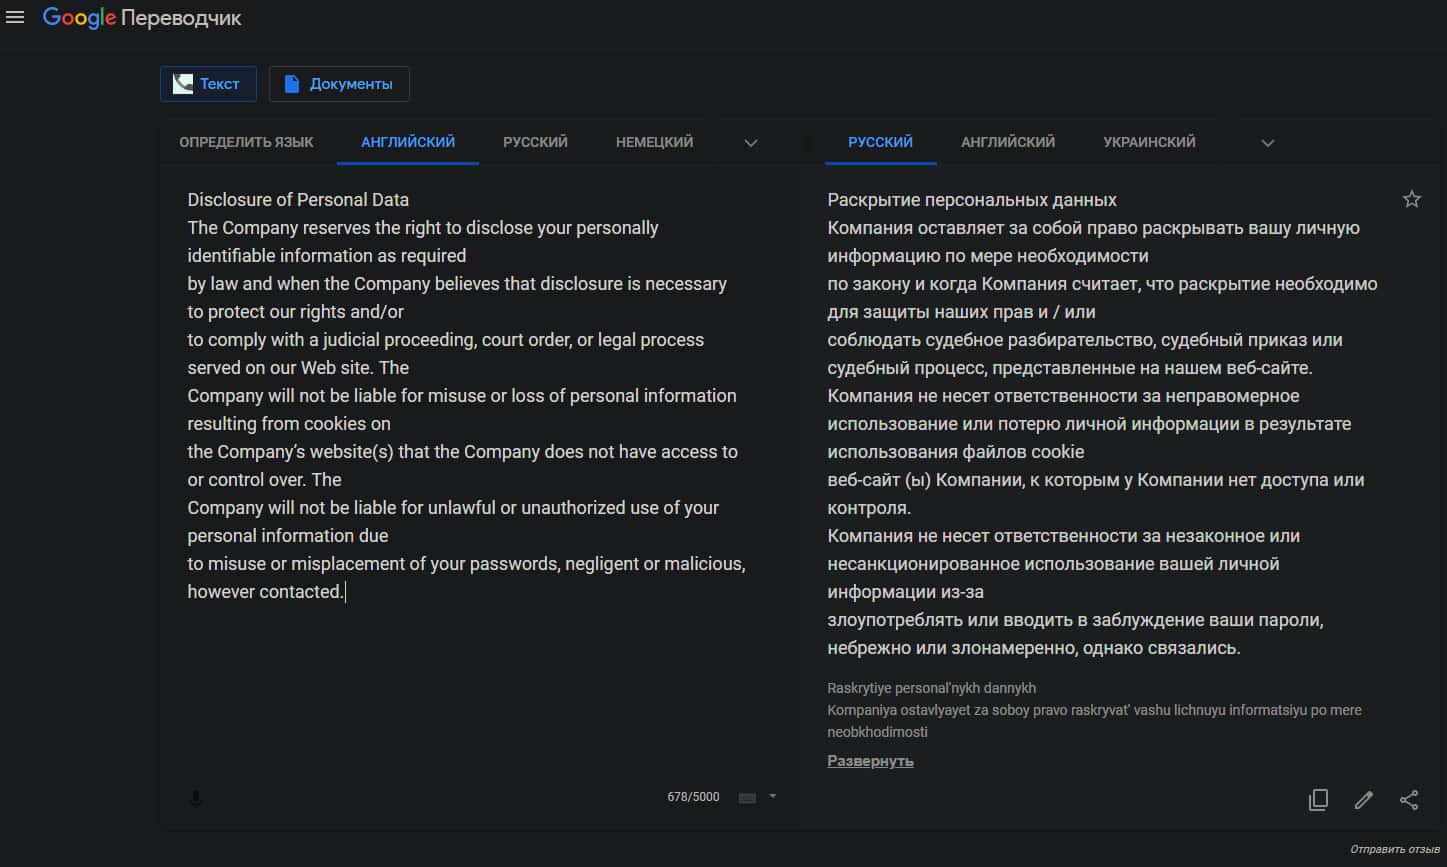Copy the translated Russian text

coord(1318,799)
